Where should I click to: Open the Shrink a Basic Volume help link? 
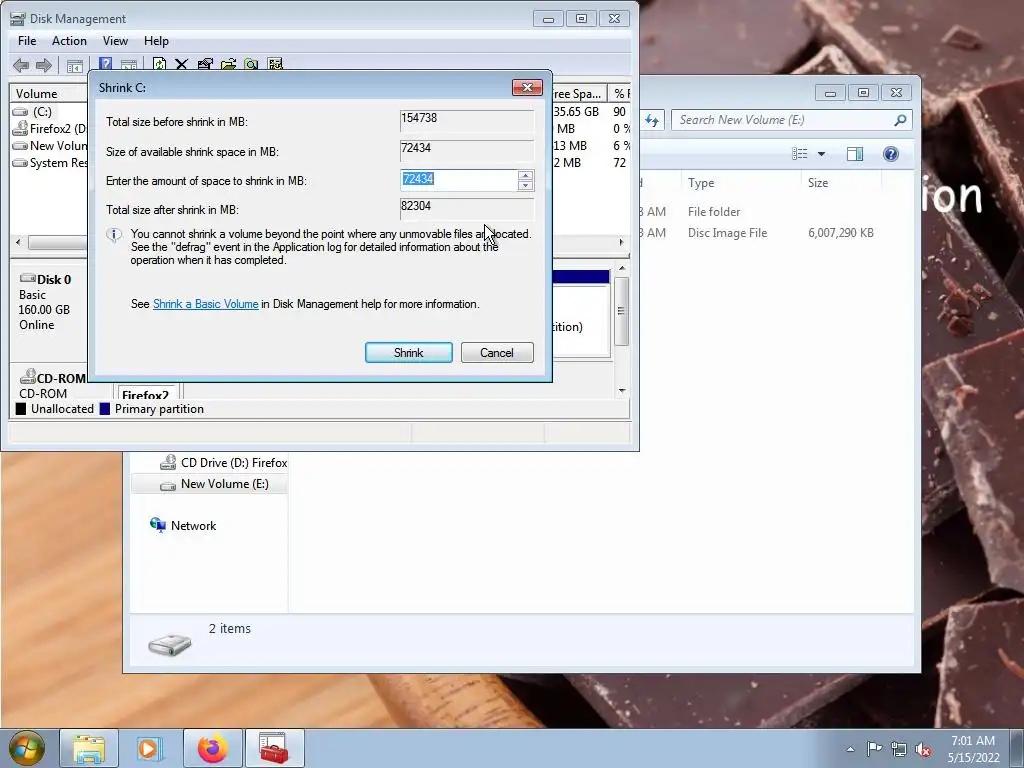(x=206, y=304)
